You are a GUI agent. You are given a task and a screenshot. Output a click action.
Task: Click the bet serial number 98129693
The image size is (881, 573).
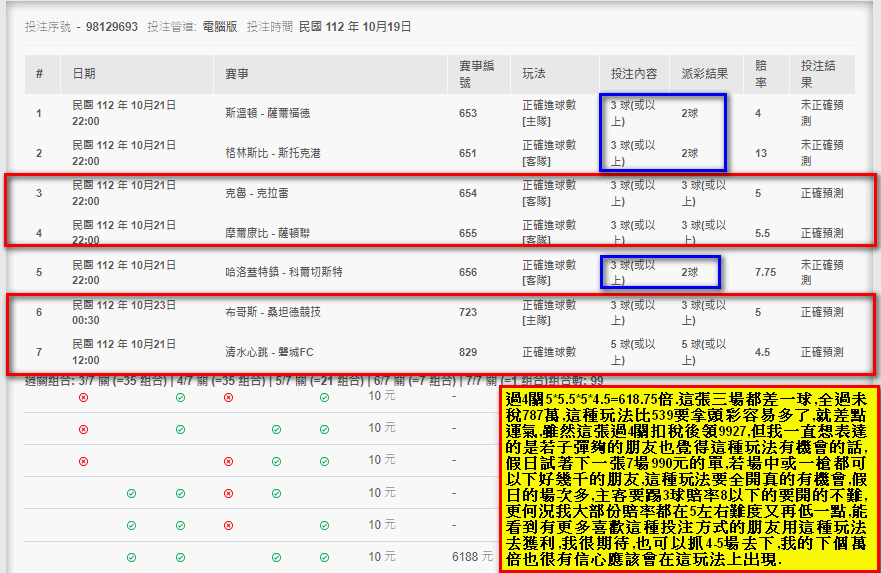[111, 27]
